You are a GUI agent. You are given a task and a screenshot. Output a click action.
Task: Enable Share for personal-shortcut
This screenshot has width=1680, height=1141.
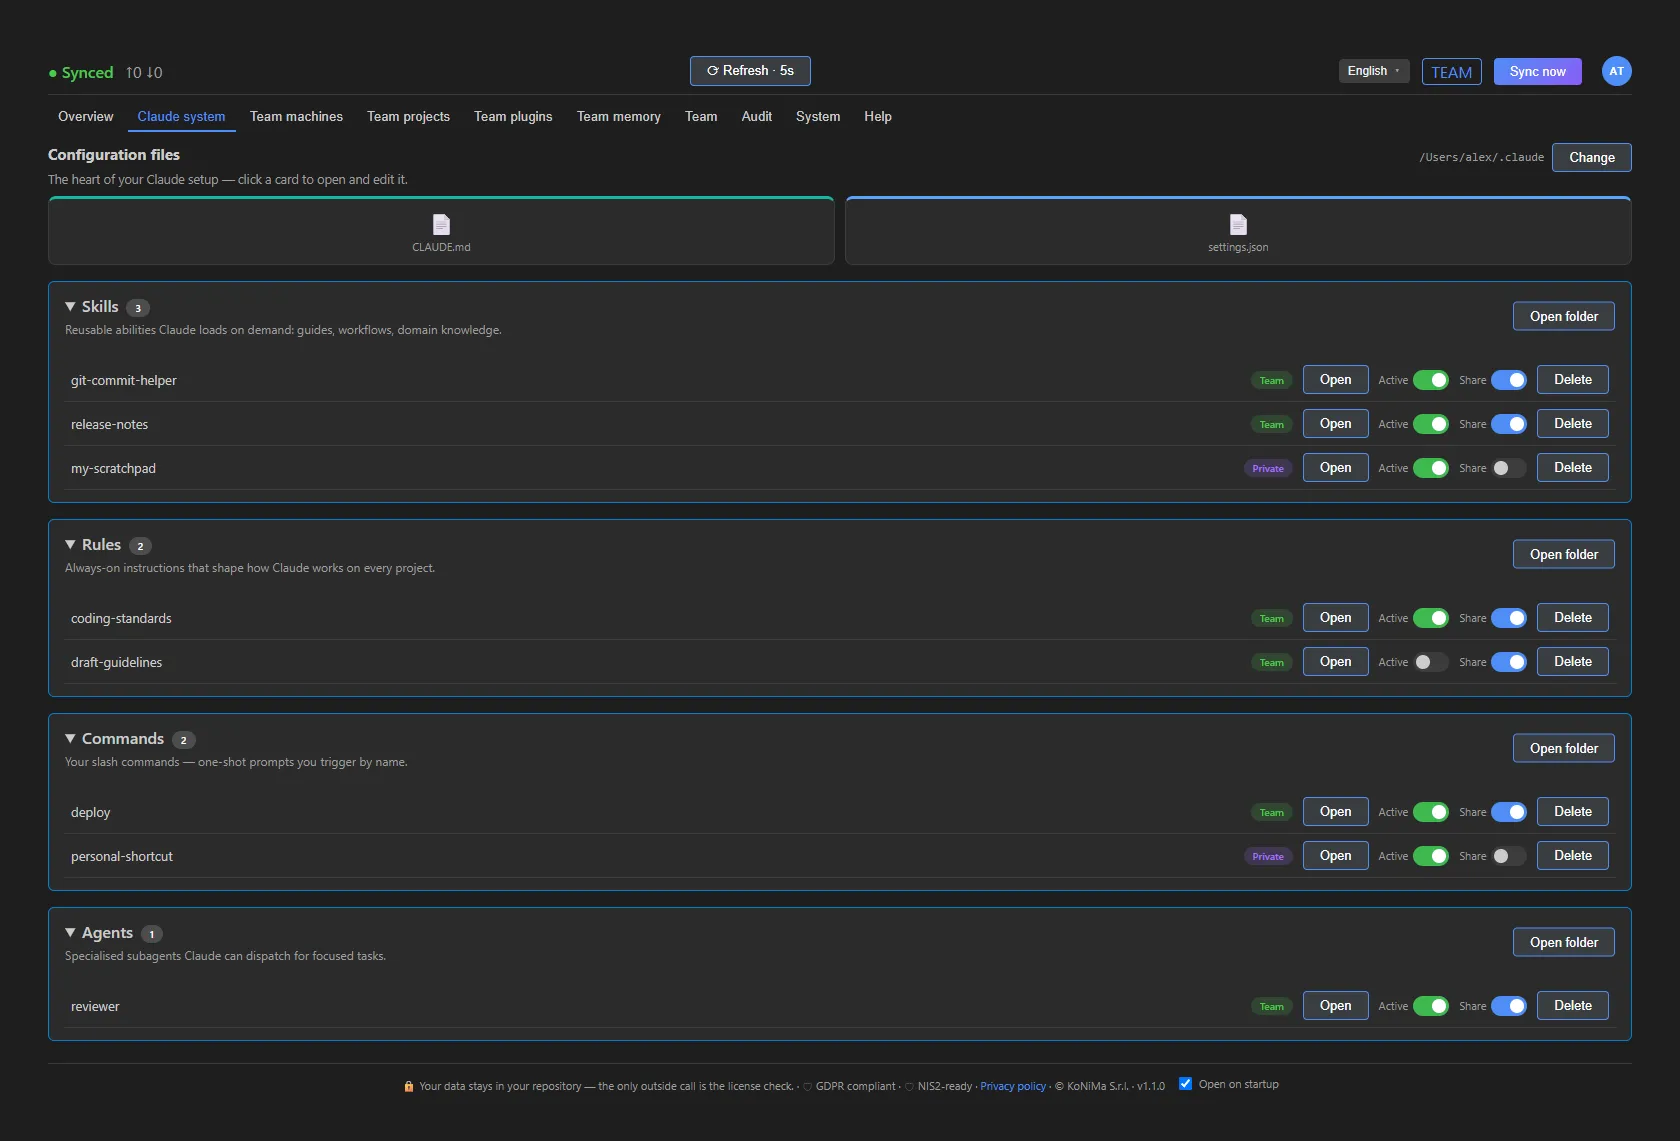[x=1509, y=856]
